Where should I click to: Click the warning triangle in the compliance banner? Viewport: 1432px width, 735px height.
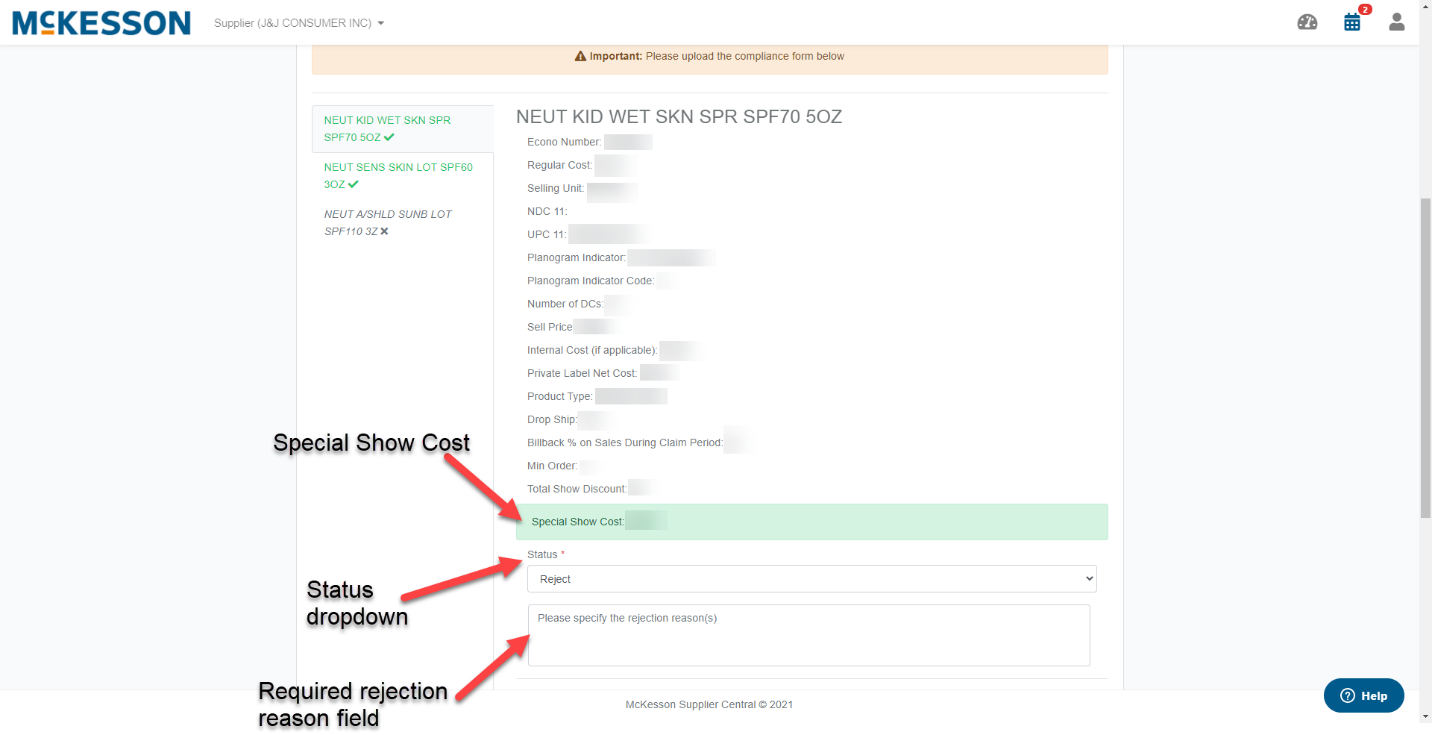point(580,56)
